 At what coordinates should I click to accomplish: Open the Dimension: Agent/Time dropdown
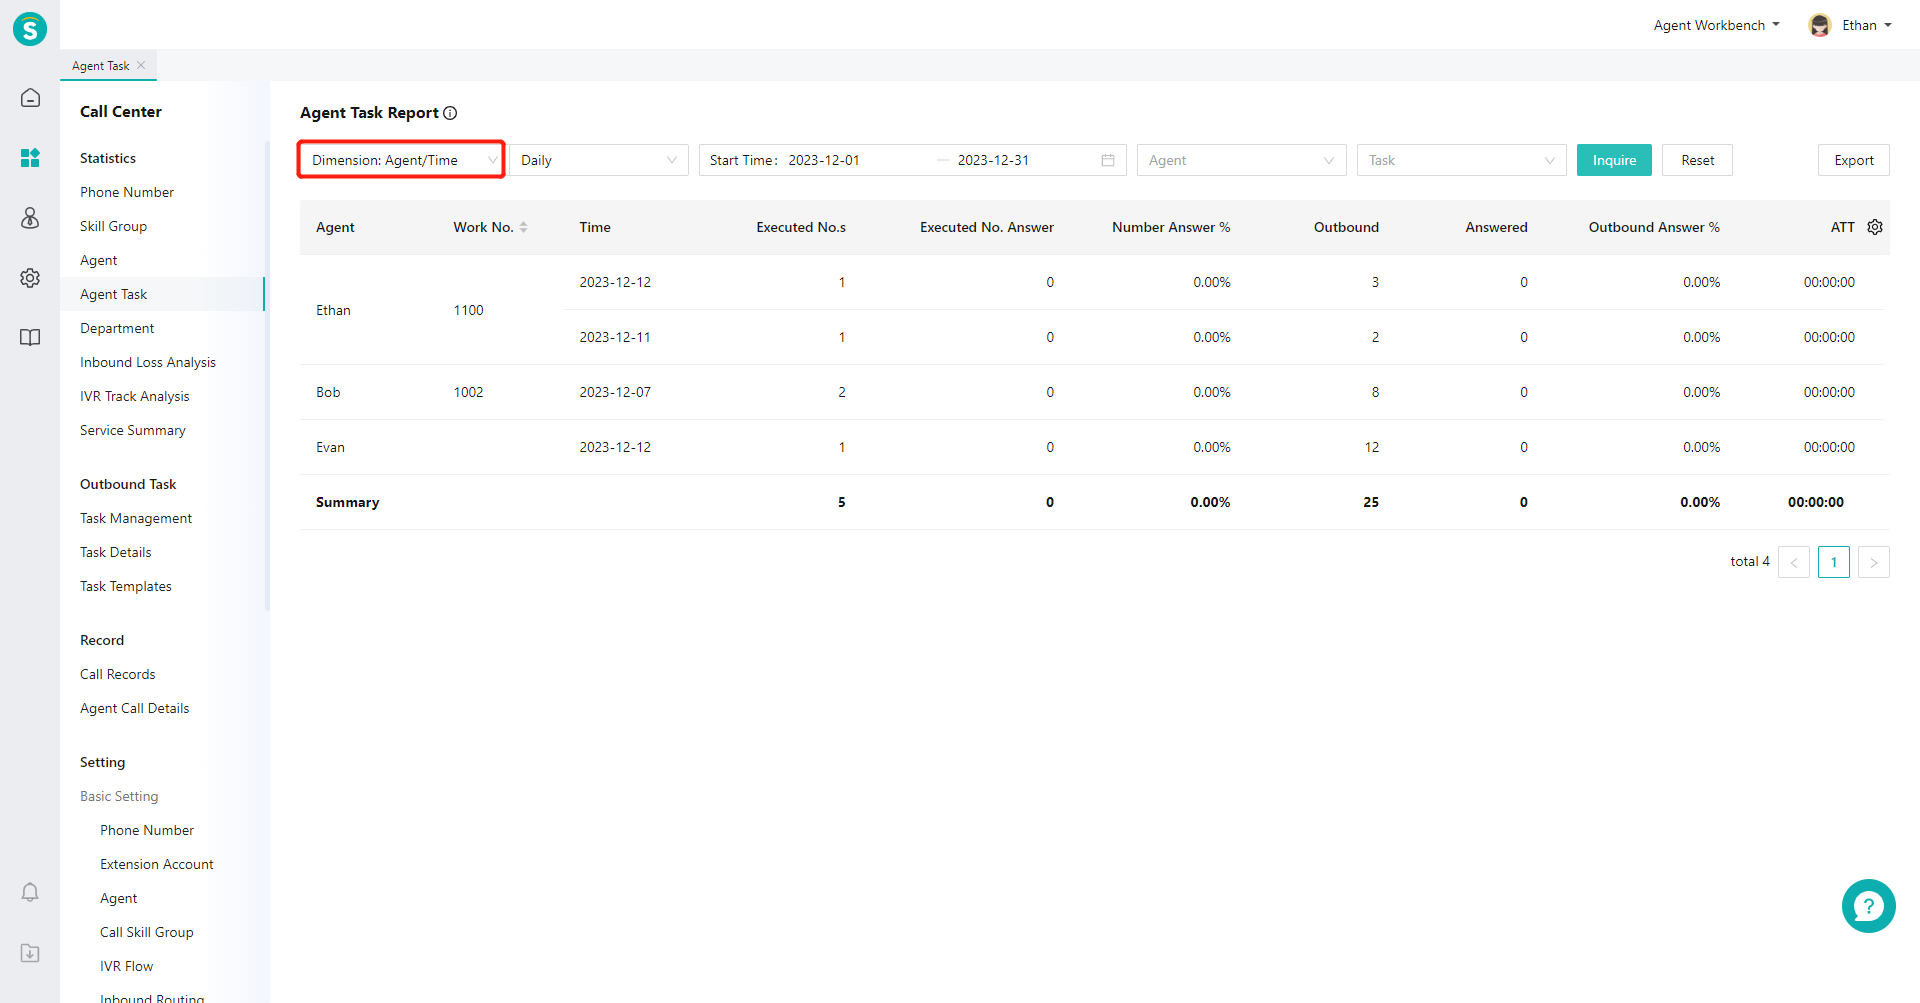click(x=401, y=160)
